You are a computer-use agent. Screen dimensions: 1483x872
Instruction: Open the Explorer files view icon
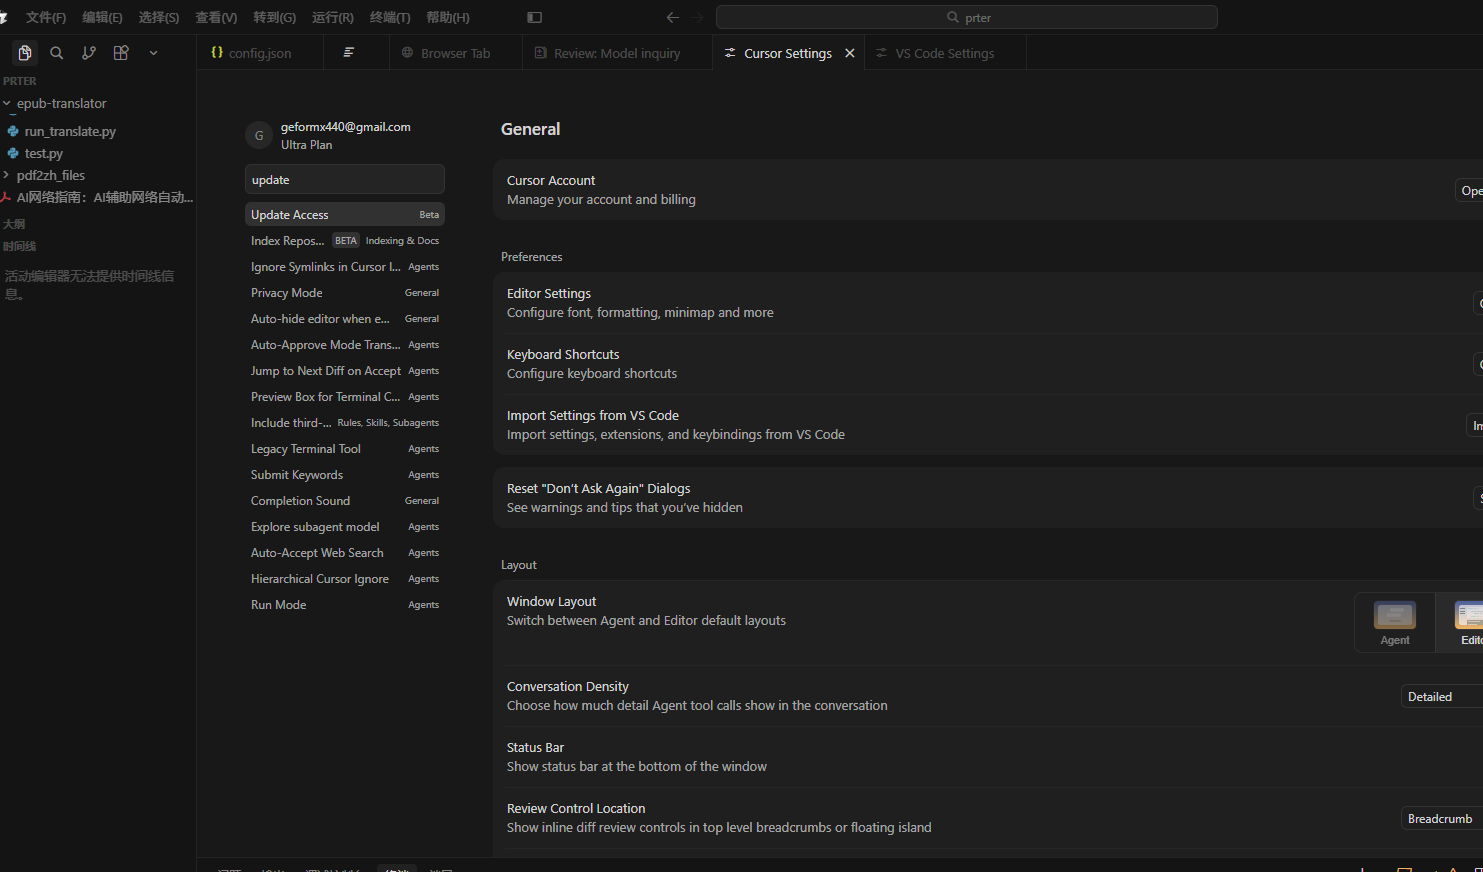tap(25, 53)
